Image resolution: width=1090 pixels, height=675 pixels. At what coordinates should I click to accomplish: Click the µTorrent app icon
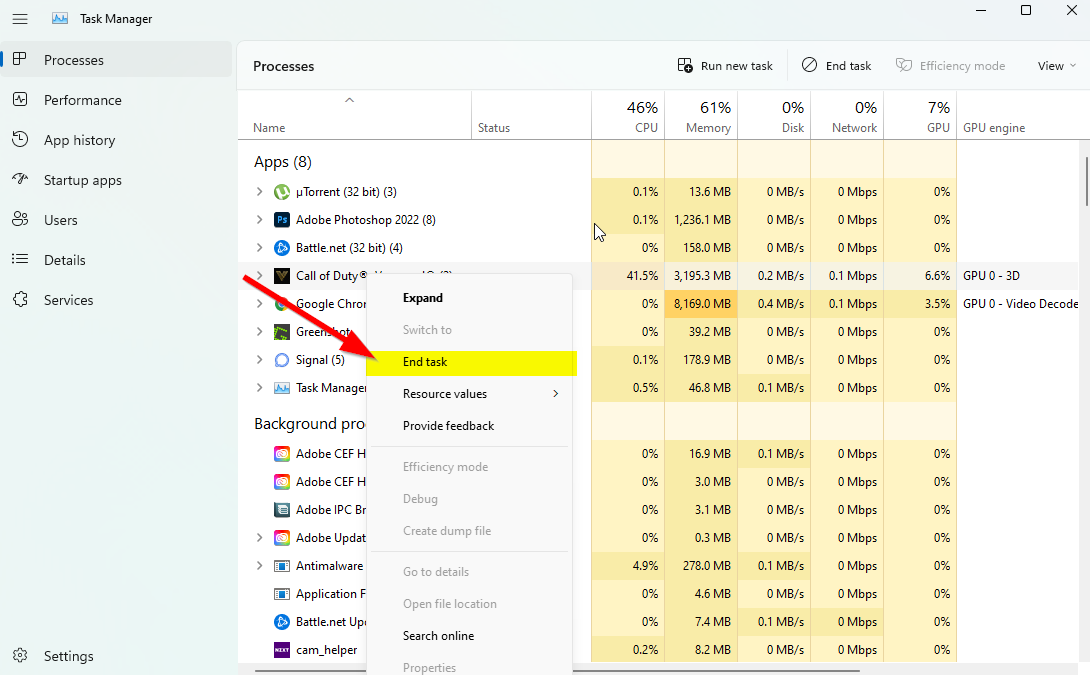(282, 192)
